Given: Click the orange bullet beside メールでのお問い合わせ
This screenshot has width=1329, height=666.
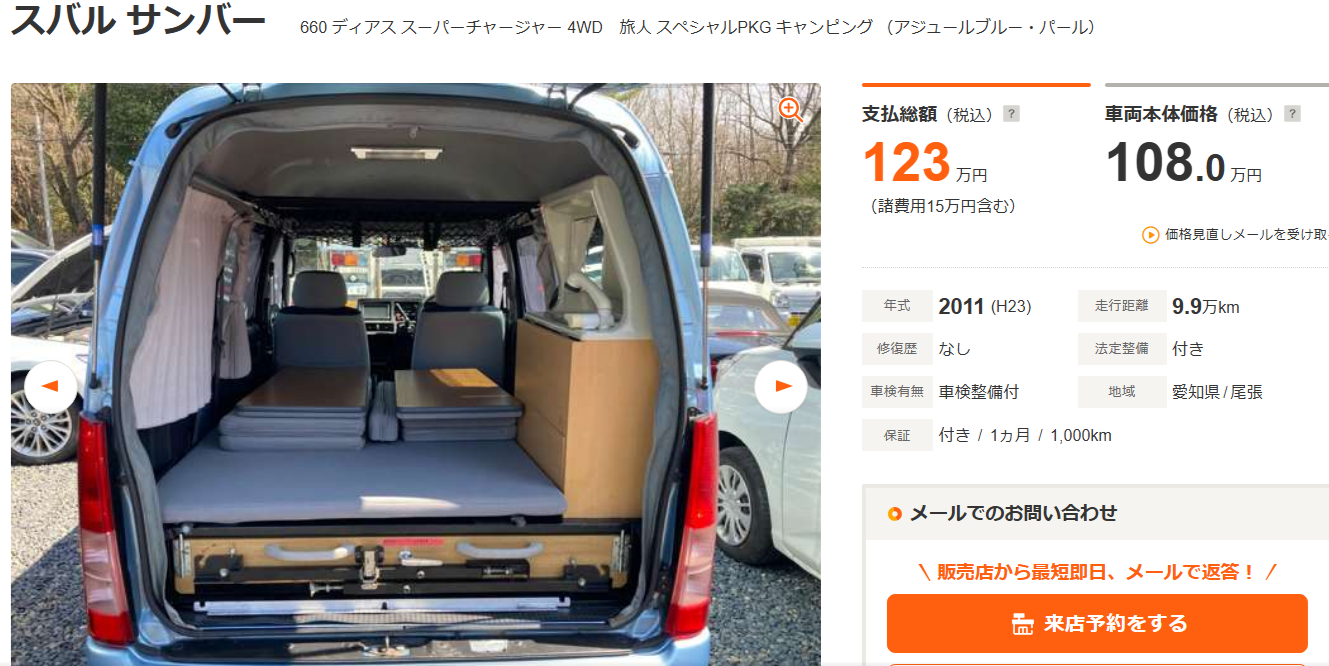Looking at the screenshot, I should tap(895, 514).
